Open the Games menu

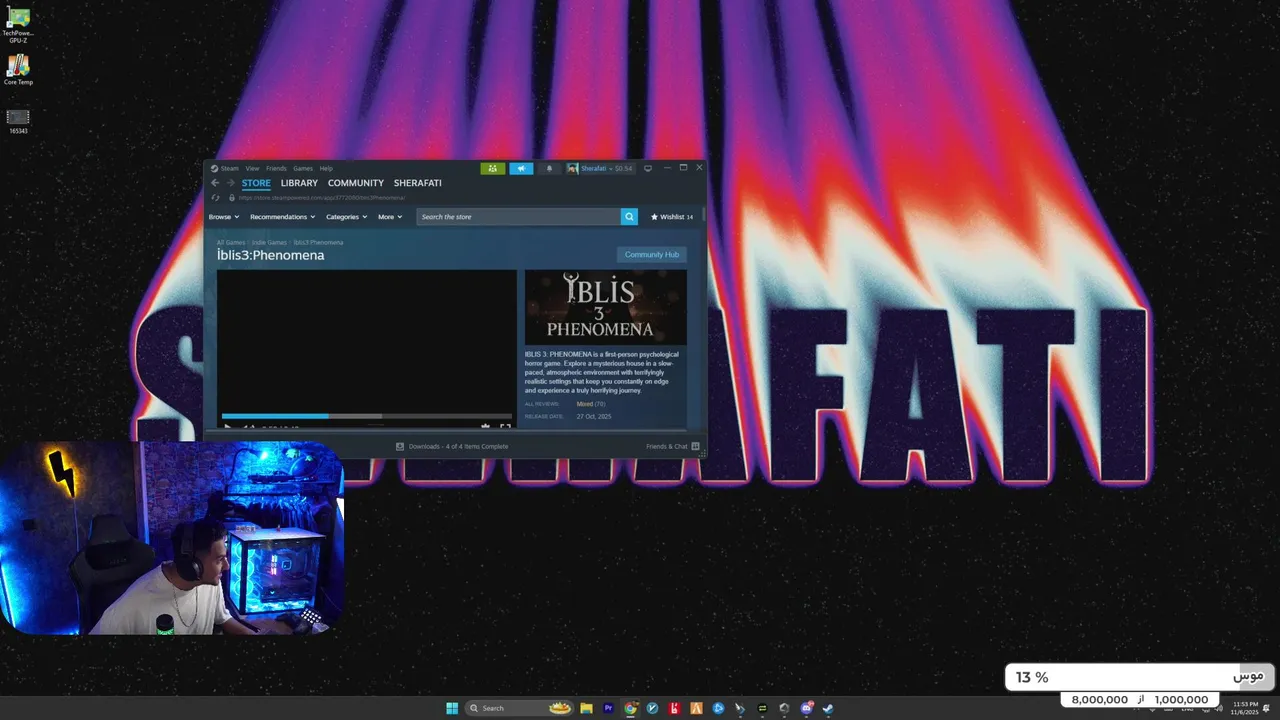coord(303,168)
